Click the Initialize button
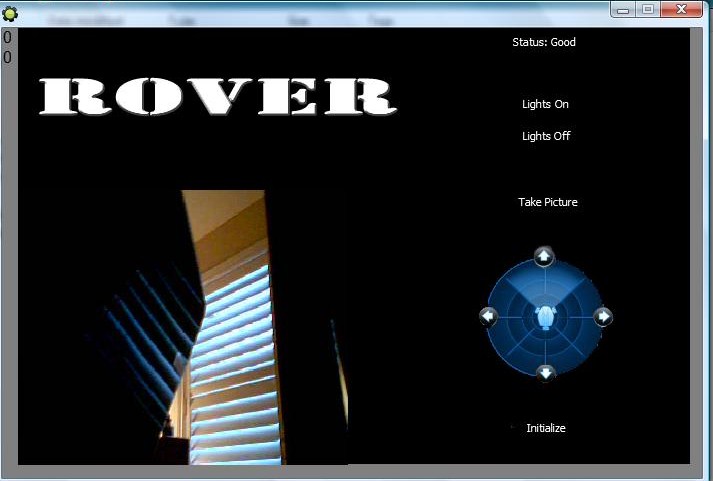This screenshot has height=481, width=713. (546, 428)
